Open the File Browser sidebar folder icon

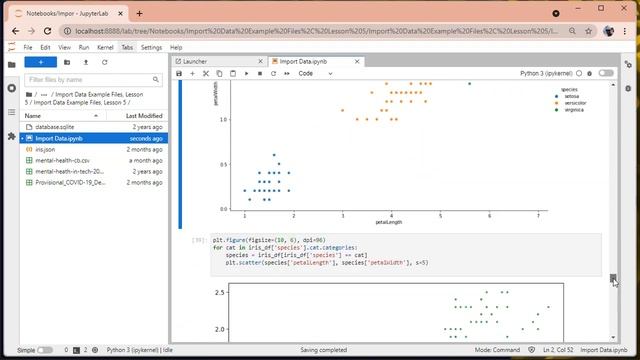tap(12, 64)
